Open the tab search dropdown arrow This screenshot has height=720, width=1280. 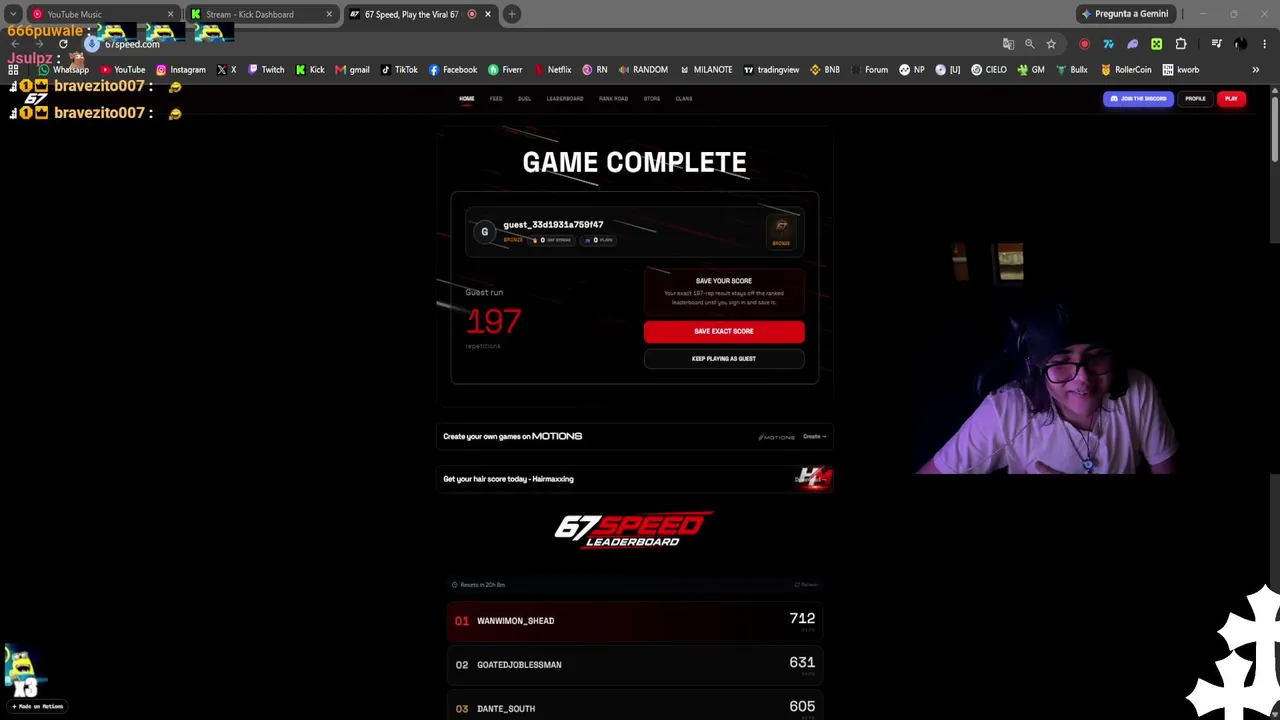(13, 14)
